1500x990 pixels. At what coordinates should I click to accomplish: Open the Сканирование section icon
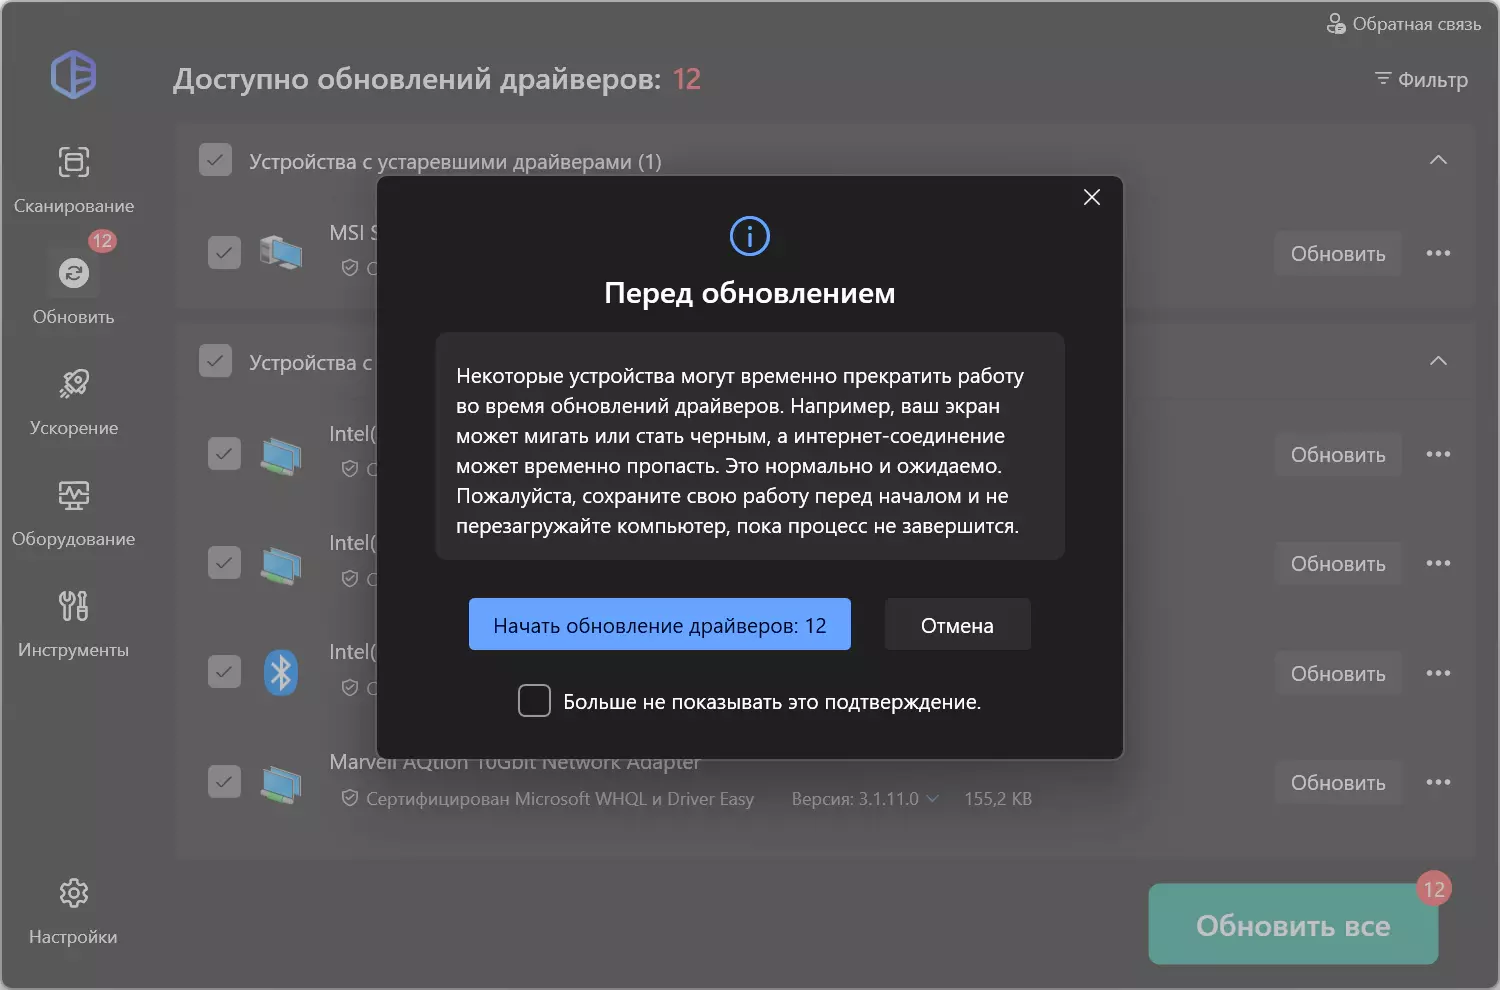[x=73, y=162]
